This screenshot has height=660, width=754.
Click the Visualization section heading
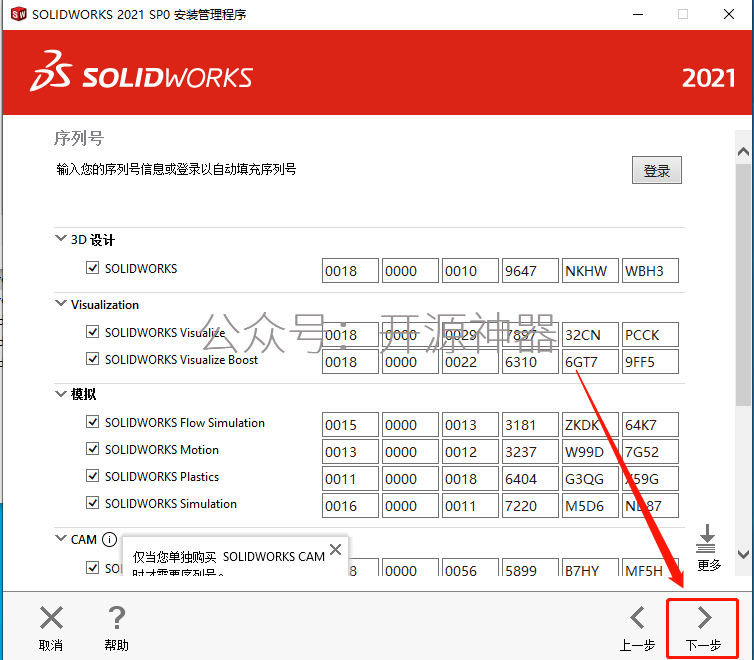point(105,304)
